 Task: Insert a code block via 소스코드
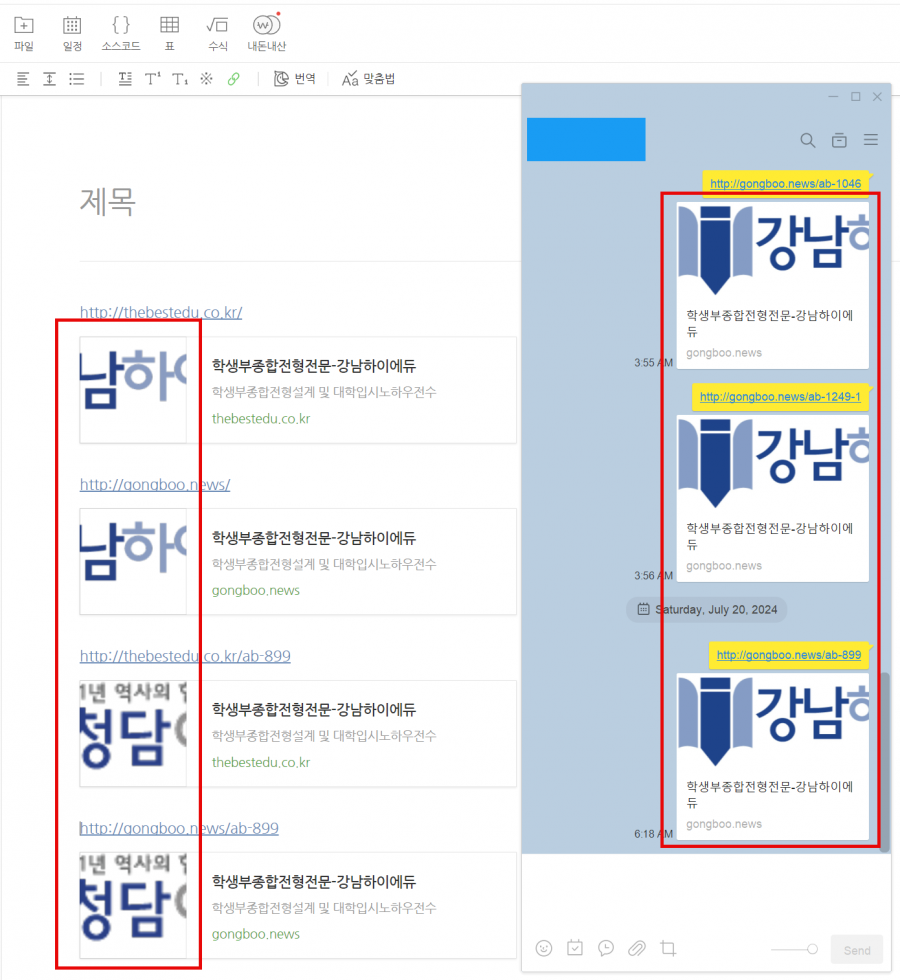point(120,26)
